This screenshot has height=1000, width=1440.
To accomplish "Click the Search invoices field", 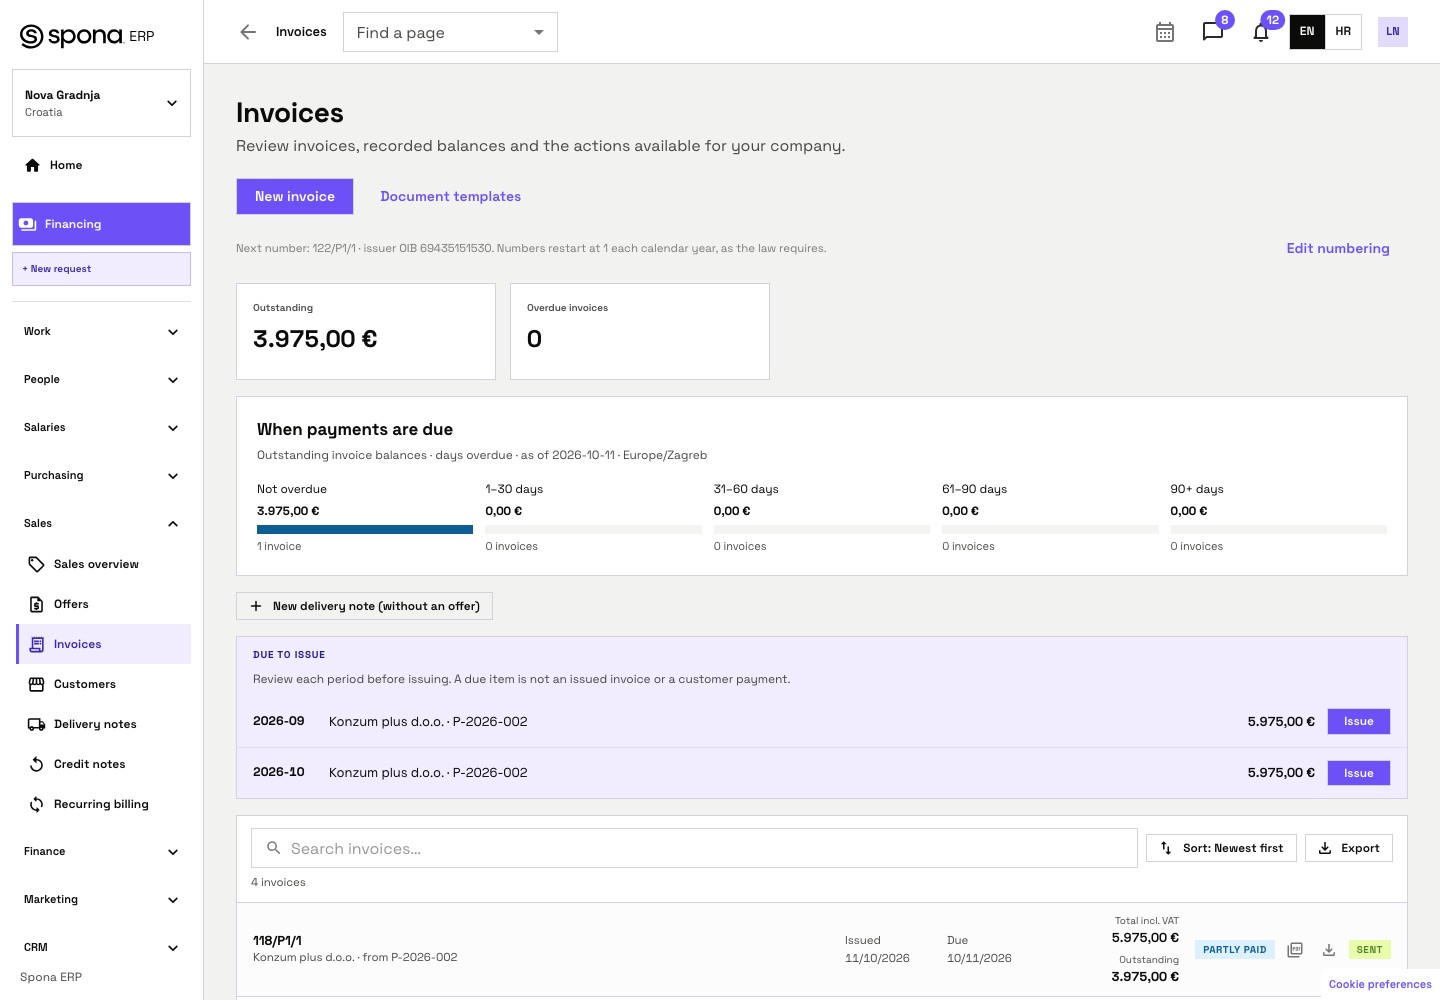I will [x=694, y=848].
